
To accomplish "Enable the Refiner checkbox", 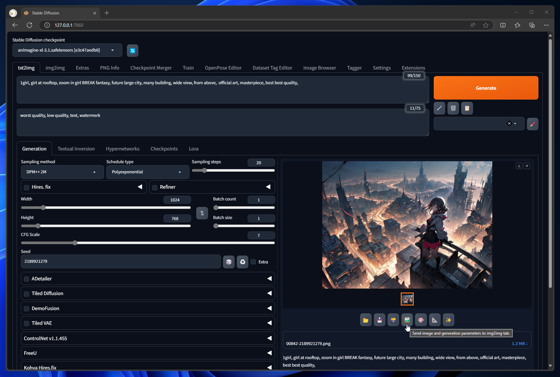I will (x=155, y=187).
